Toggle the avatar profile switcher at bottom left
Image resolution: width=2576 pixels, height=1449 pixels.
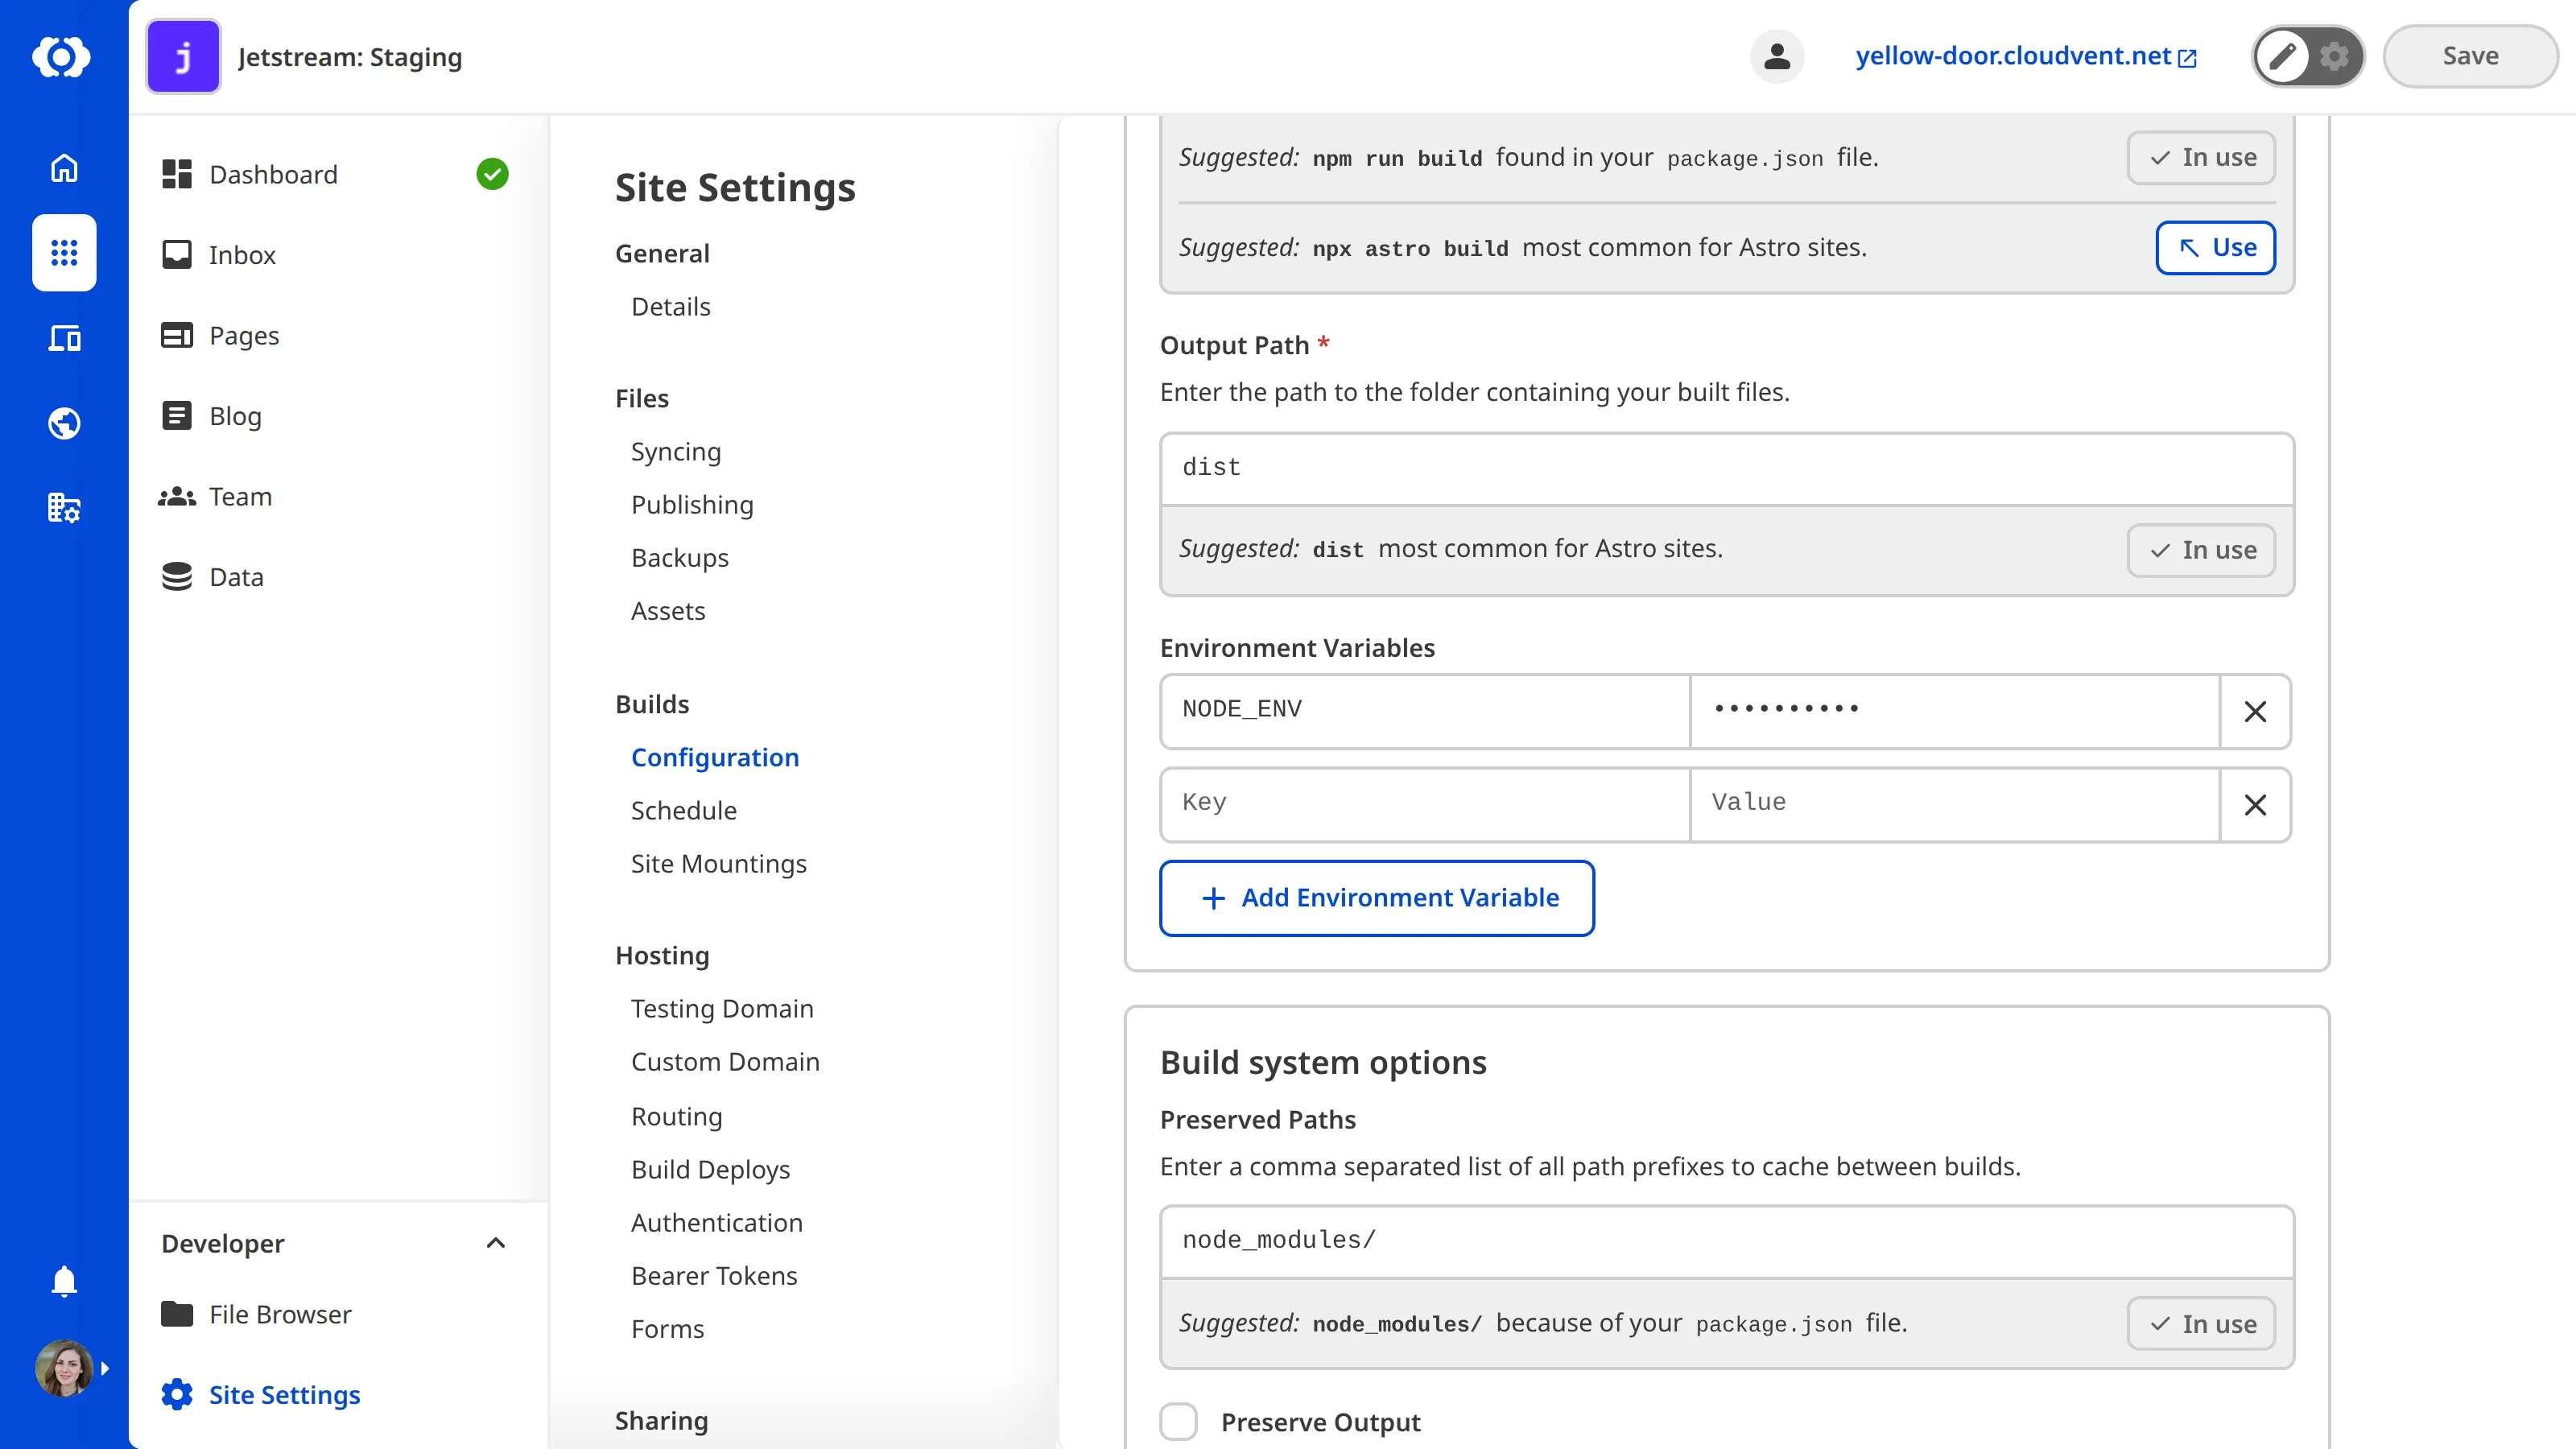coord(63,1368)
